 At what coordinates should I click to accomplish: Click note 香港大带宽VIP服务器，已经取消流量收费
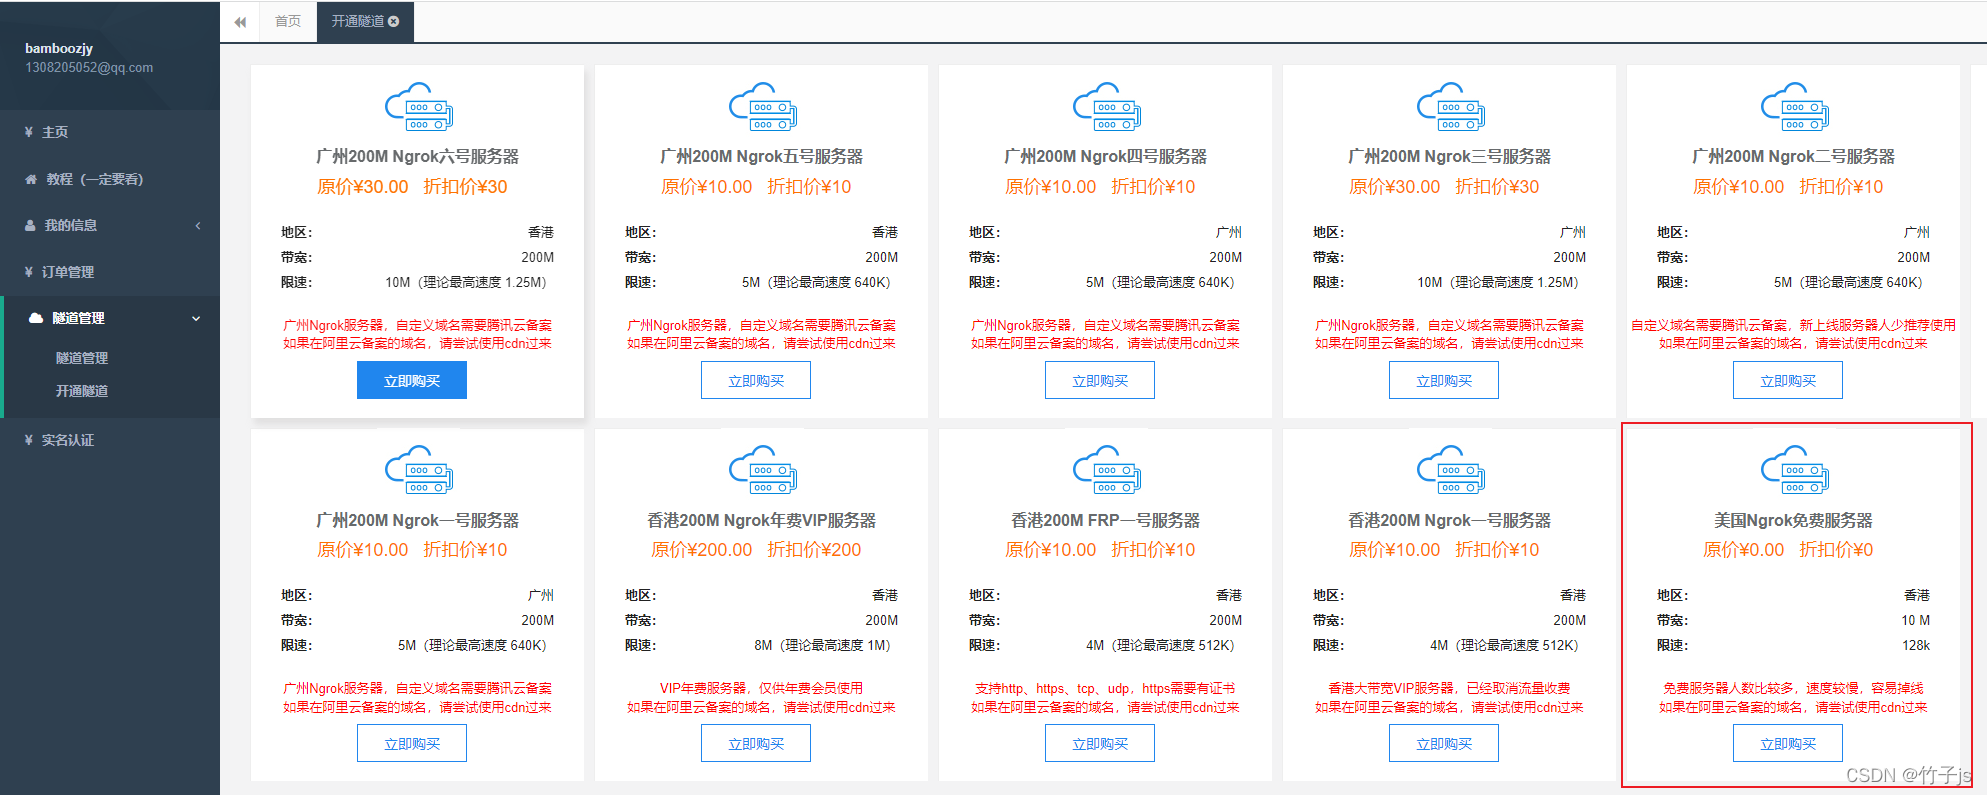coord(1449,688)
